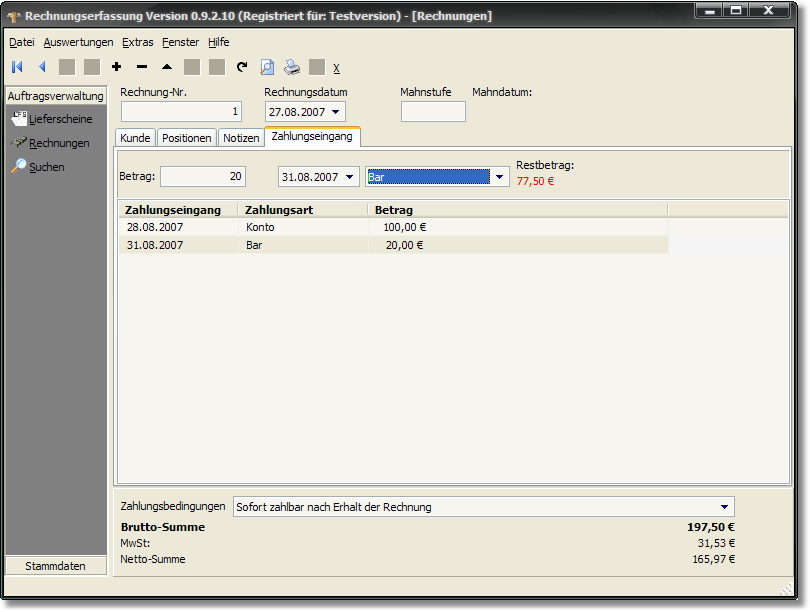810x612 pixels.
Task: Open the Zahlungsbedingungen dropdown
Action: (x=724, y=507)
